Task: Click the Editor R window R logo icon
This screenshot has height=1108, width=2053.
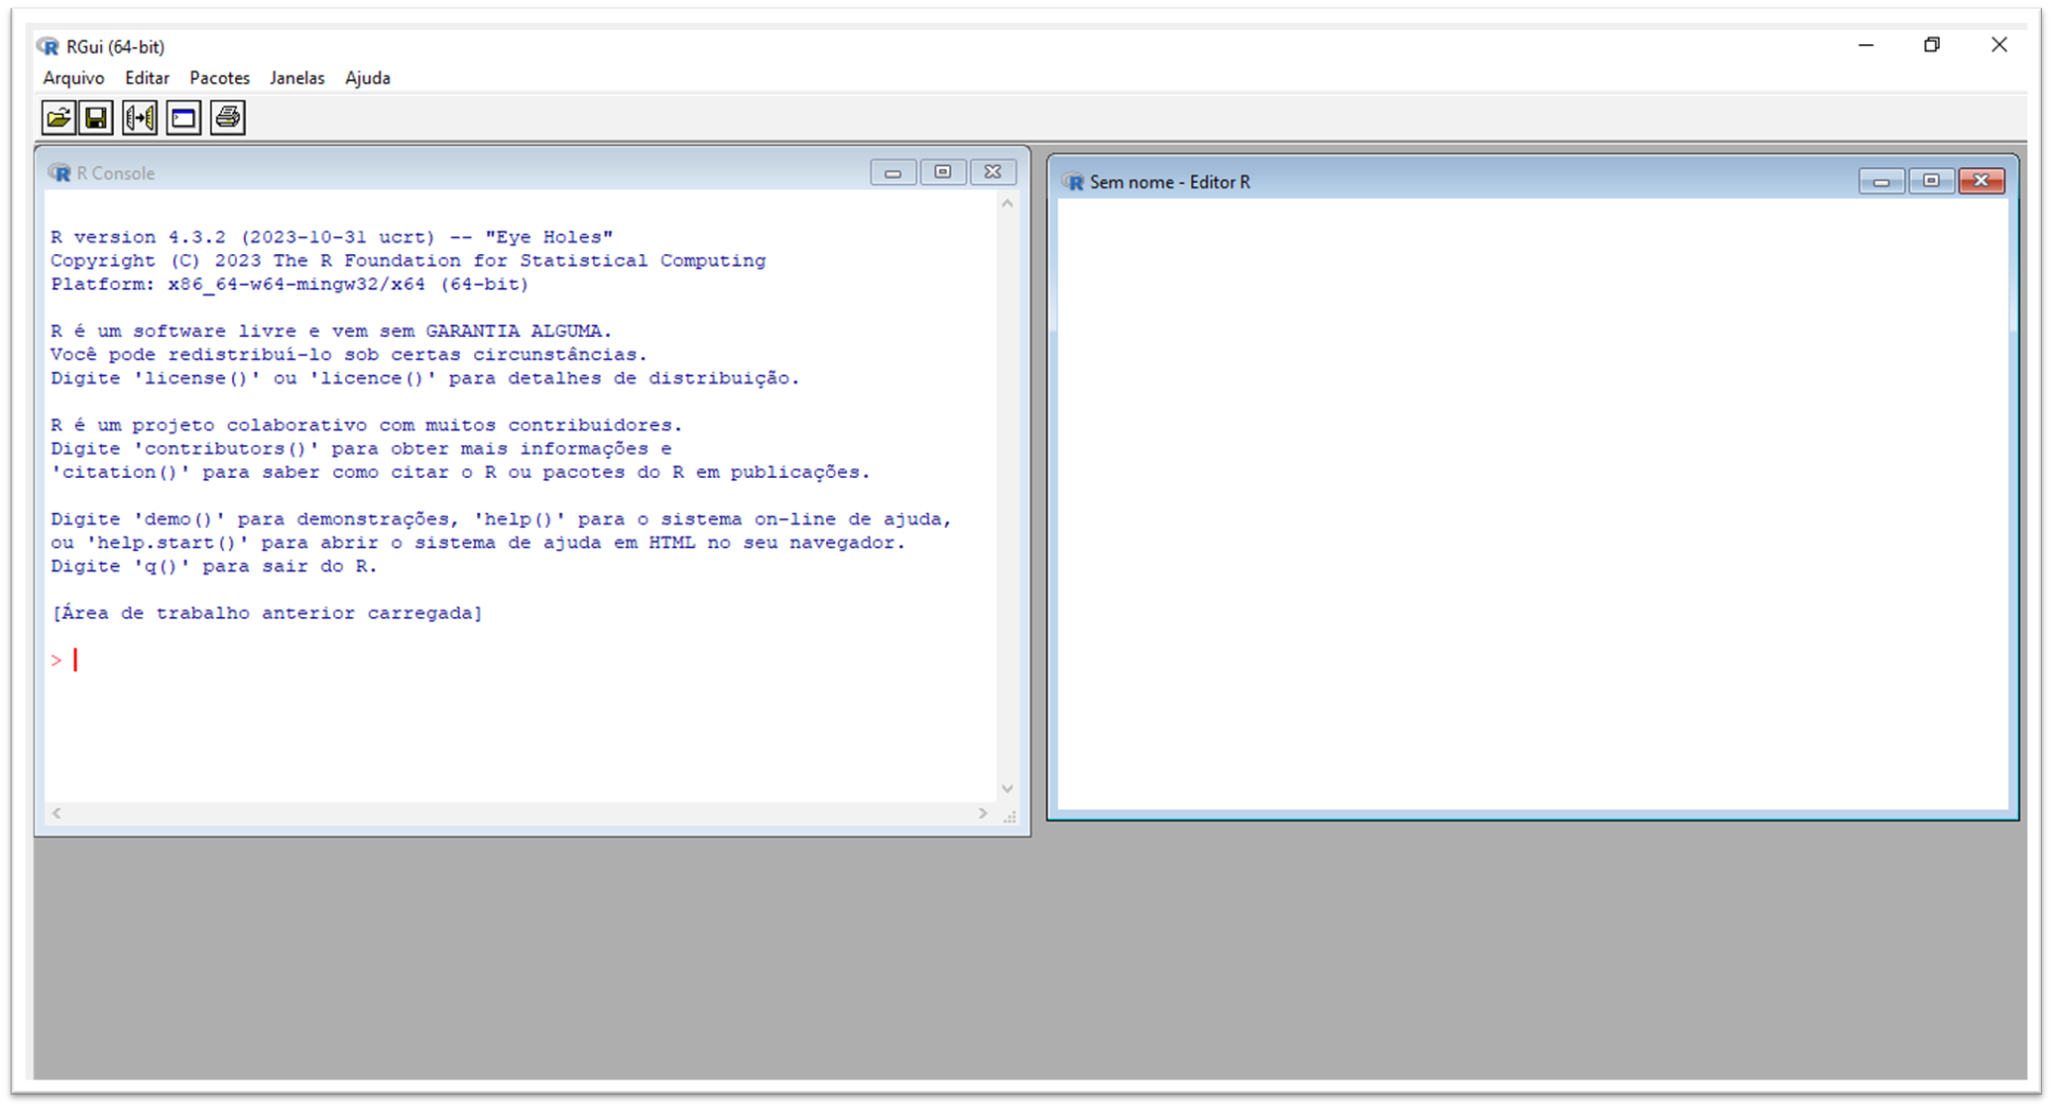Action: click(1074, 182)
